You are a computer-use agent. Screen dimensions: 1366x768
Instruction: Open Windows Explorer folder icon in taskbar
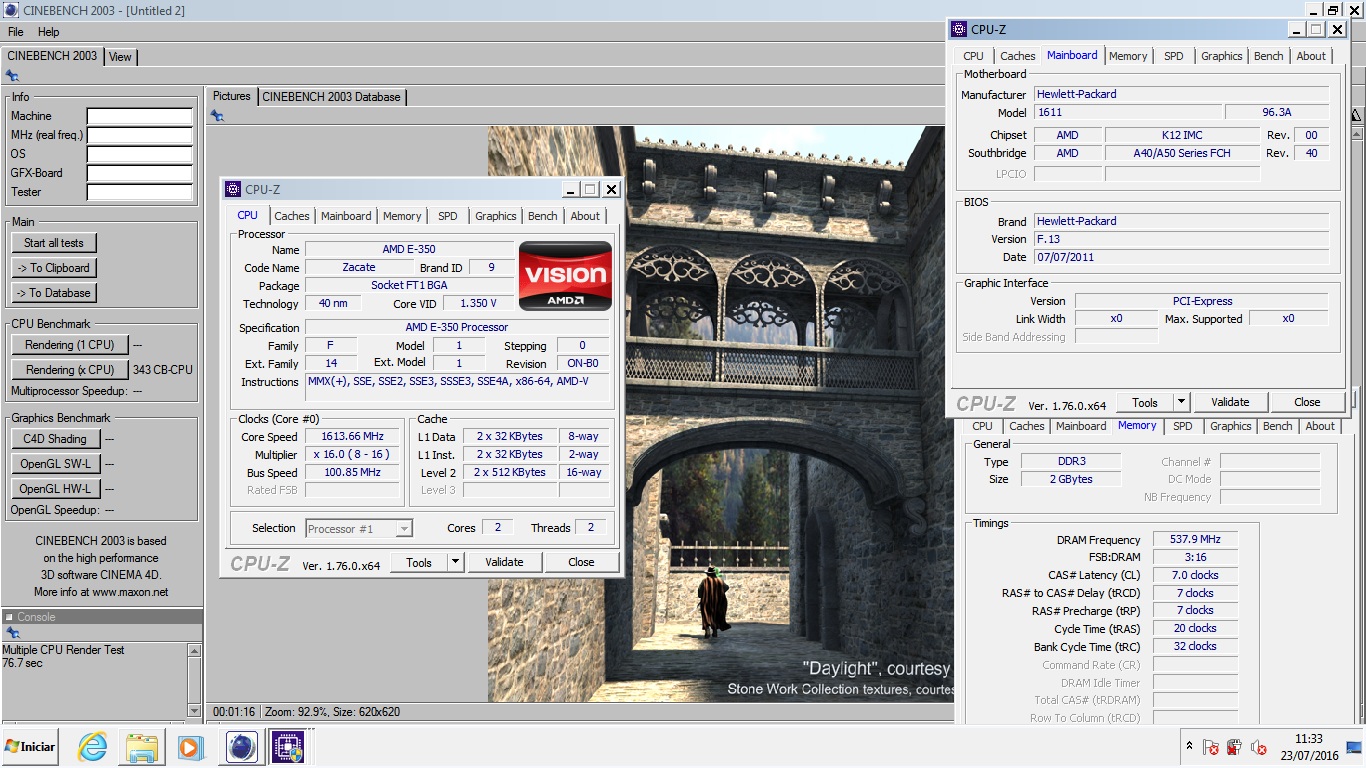141,747
